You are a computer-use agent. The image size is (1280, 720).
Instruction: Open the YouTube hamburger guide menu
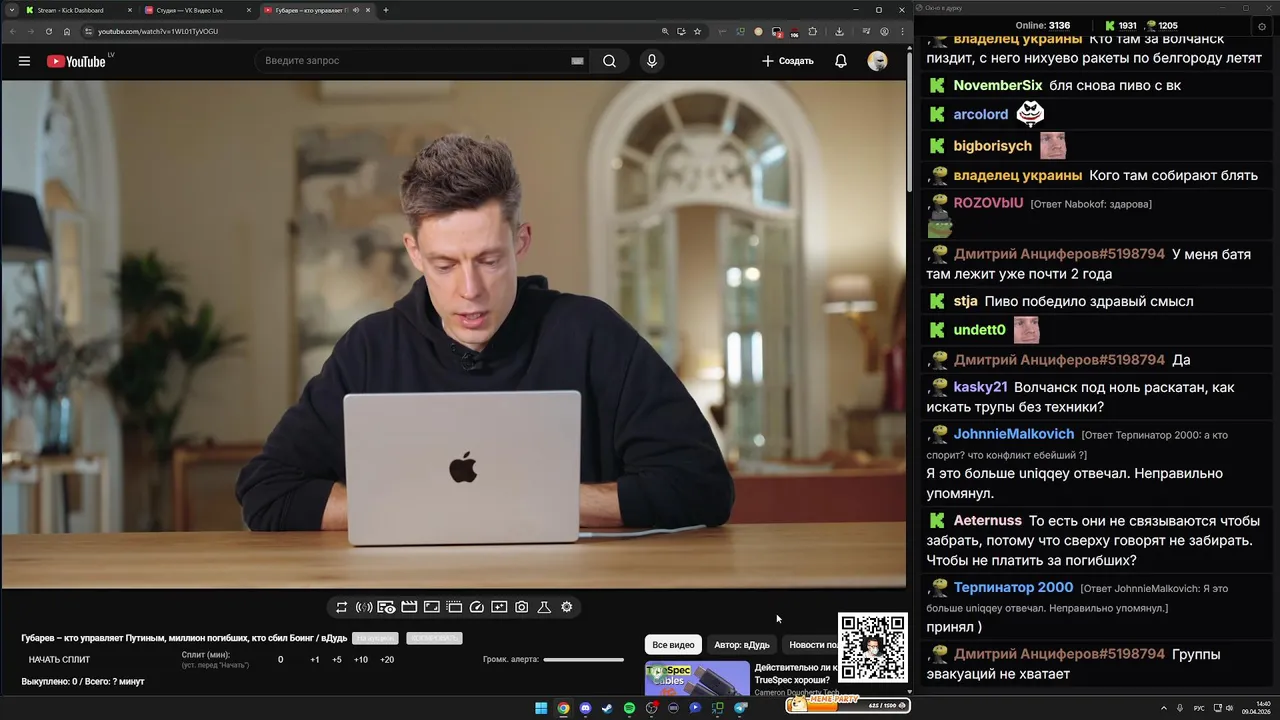click(x=24, y=61)
